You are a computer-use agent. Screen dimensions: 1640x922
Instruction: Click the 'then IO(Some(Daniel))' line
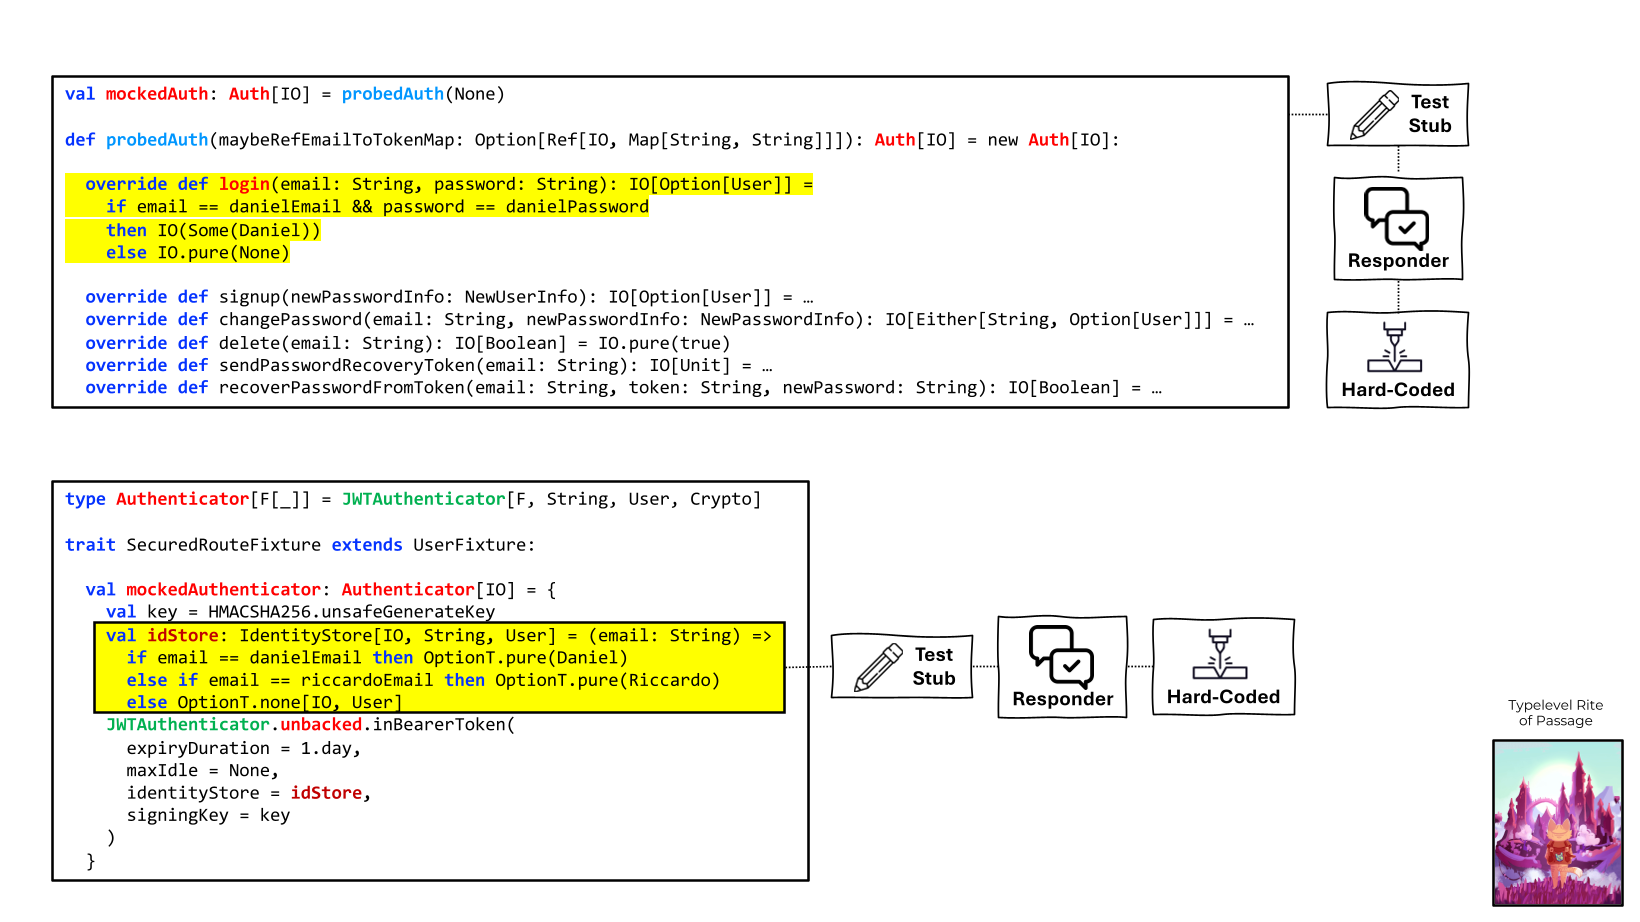tap(213, 230)
